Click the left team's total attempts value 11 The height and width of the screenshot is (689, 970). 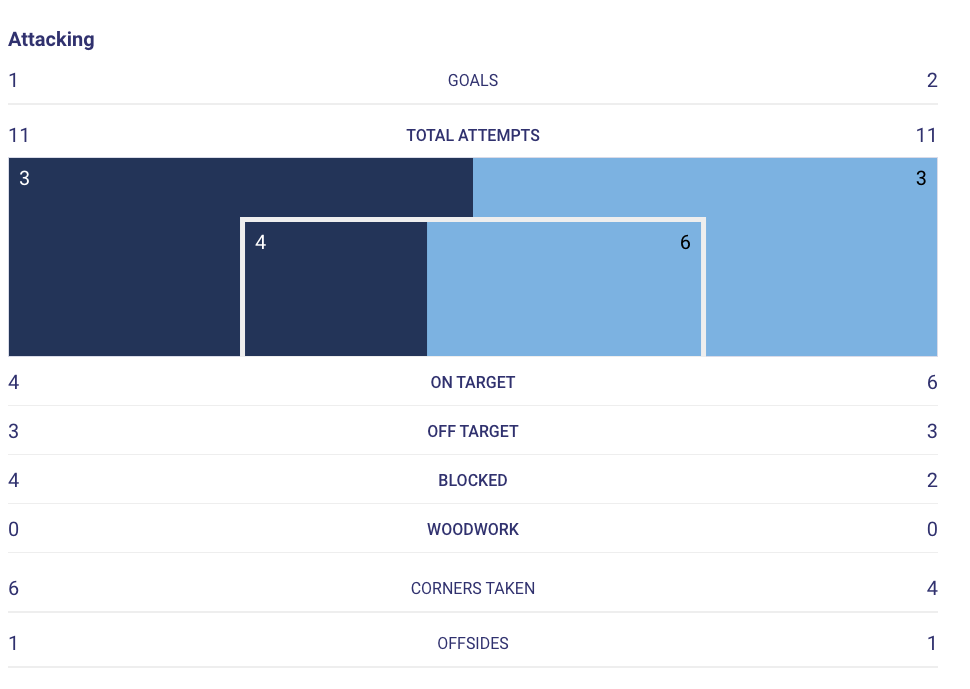(x=19, y=136)
